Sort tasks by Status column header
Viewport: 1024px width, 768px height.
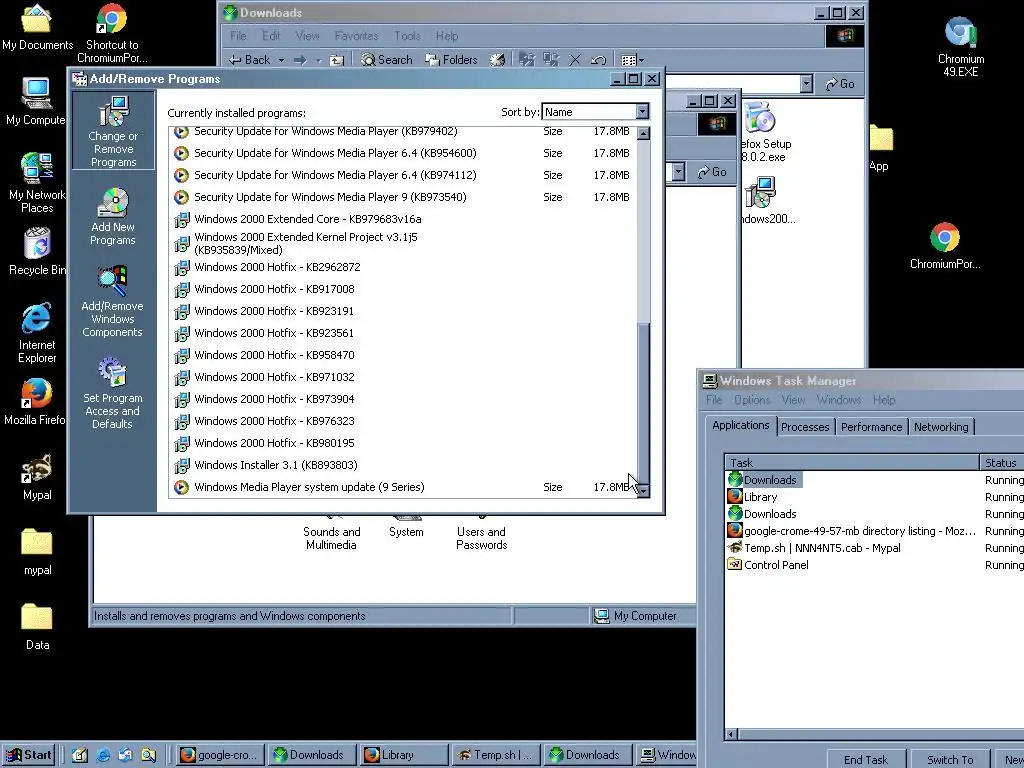(1002, 462)
